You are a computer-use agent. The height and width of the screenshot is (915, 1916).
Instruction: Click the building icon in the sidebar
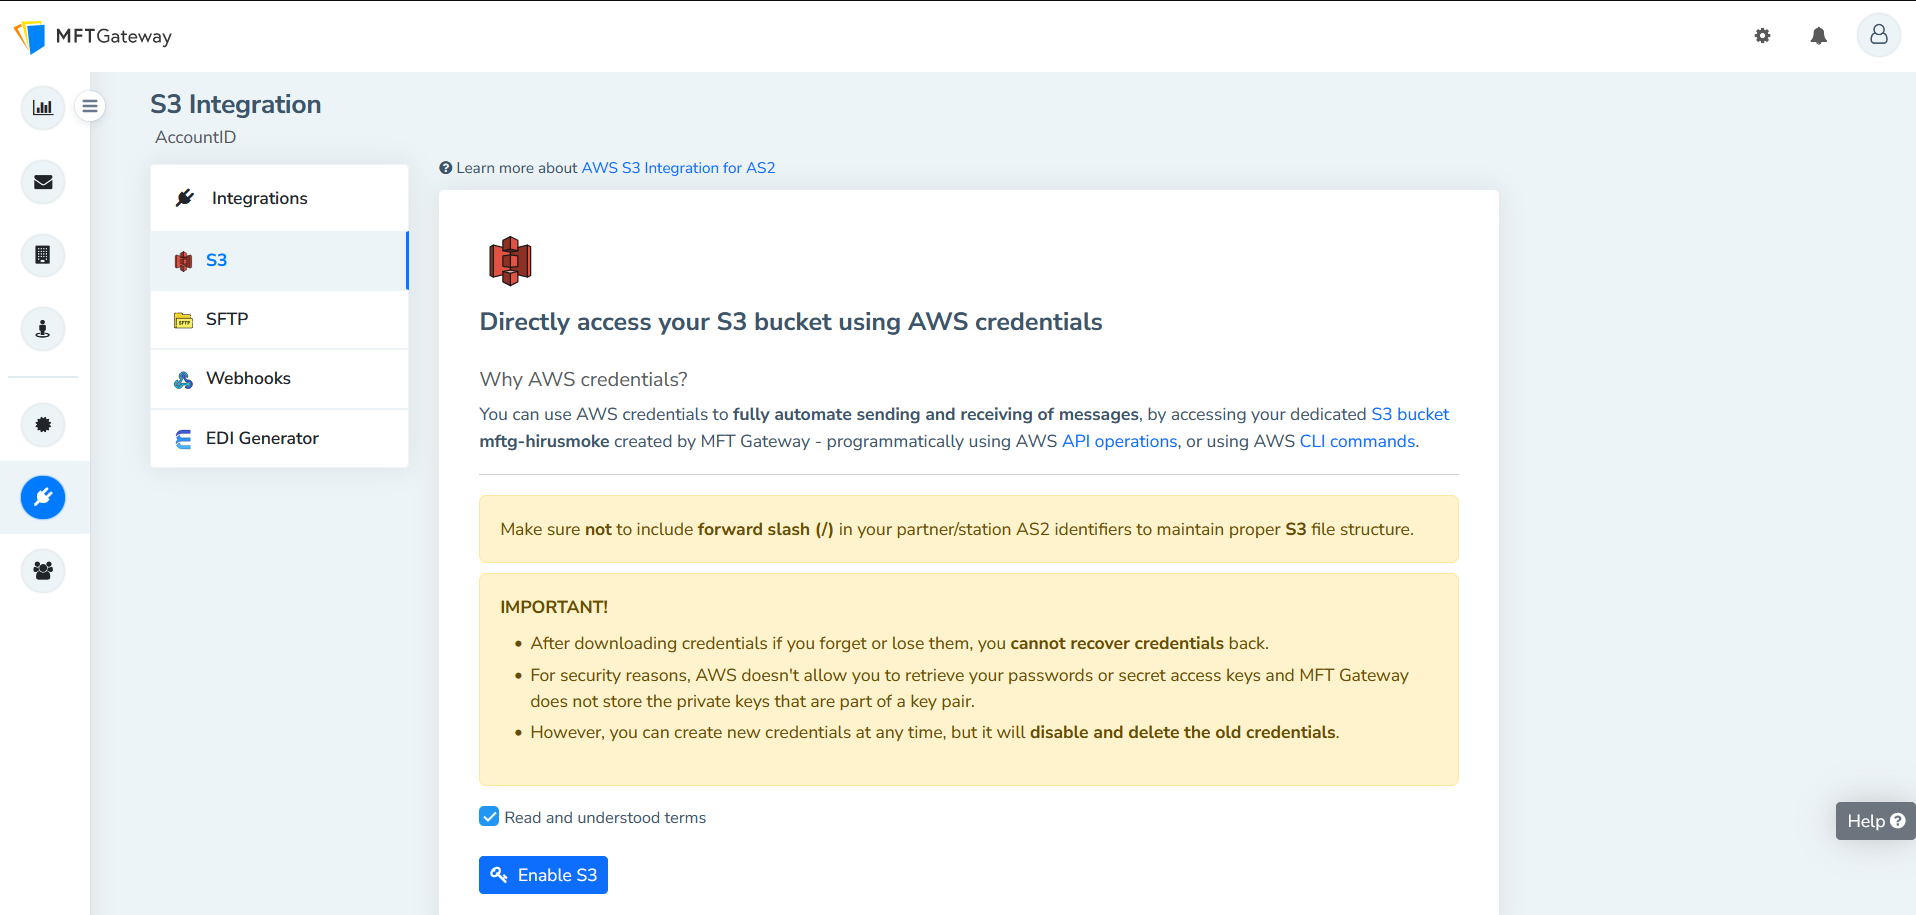pyautogui.click(x=43, y=255)
